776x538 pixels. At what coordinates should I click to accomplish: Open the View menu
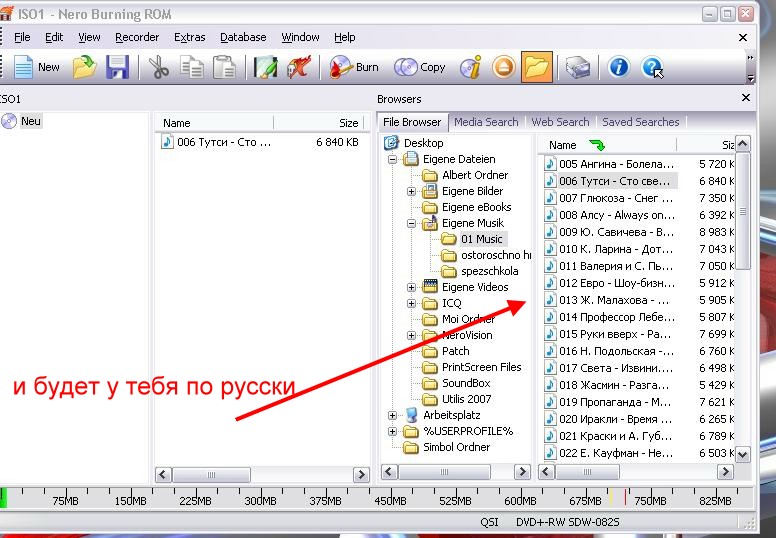[x=89, y=37]
